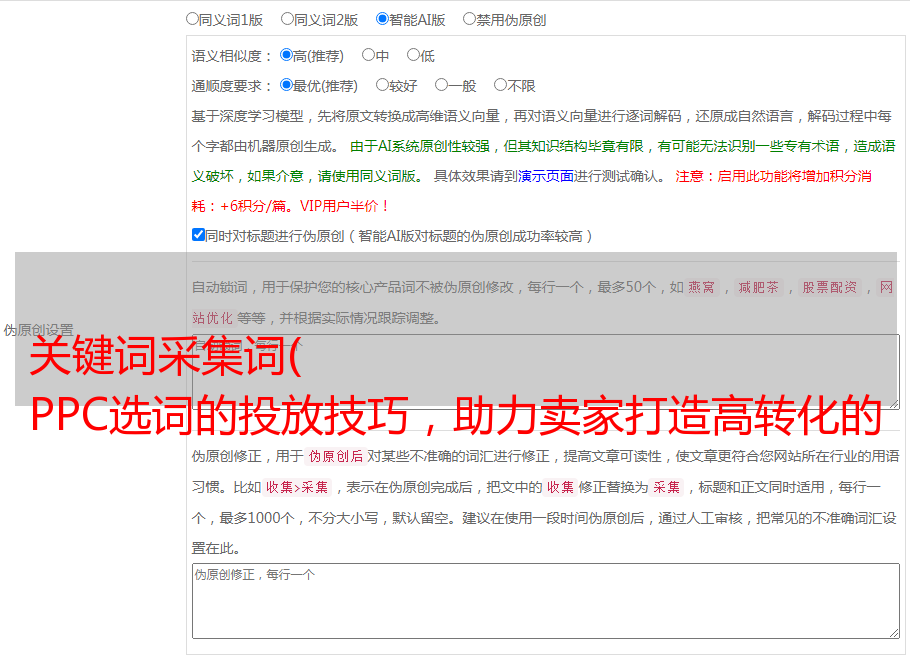Click the 收集>采集 example tag
911x658 pixels.
297,487
